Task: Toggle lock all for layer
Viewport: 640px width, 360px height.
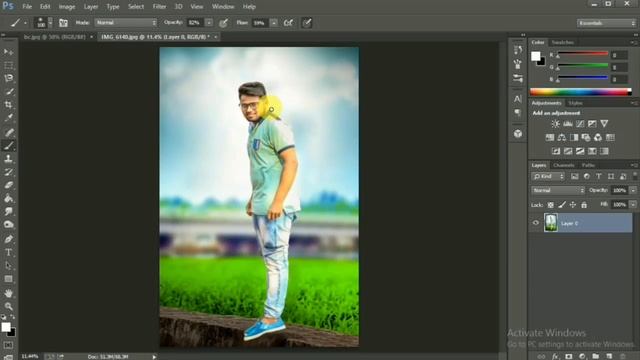Action: point(584,205)
